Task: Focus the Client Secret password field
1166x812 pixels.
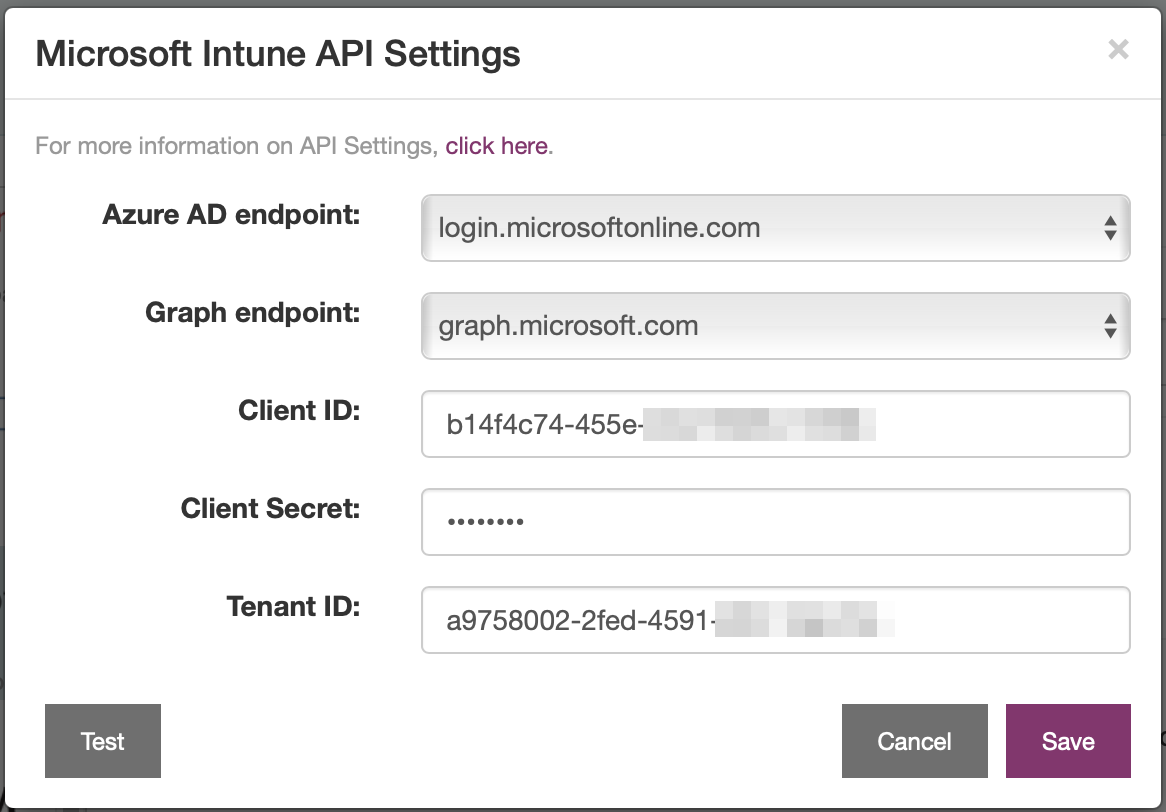Action: coord(776,522)
